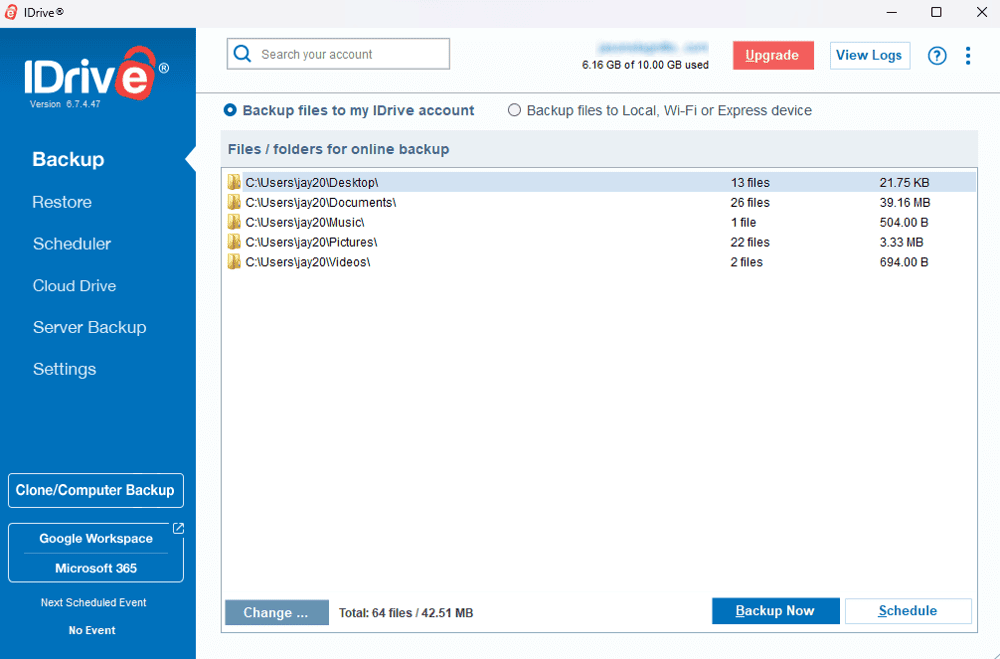Open Settings in the sidebar
The image size is (1000, 659).
(64, 369)
